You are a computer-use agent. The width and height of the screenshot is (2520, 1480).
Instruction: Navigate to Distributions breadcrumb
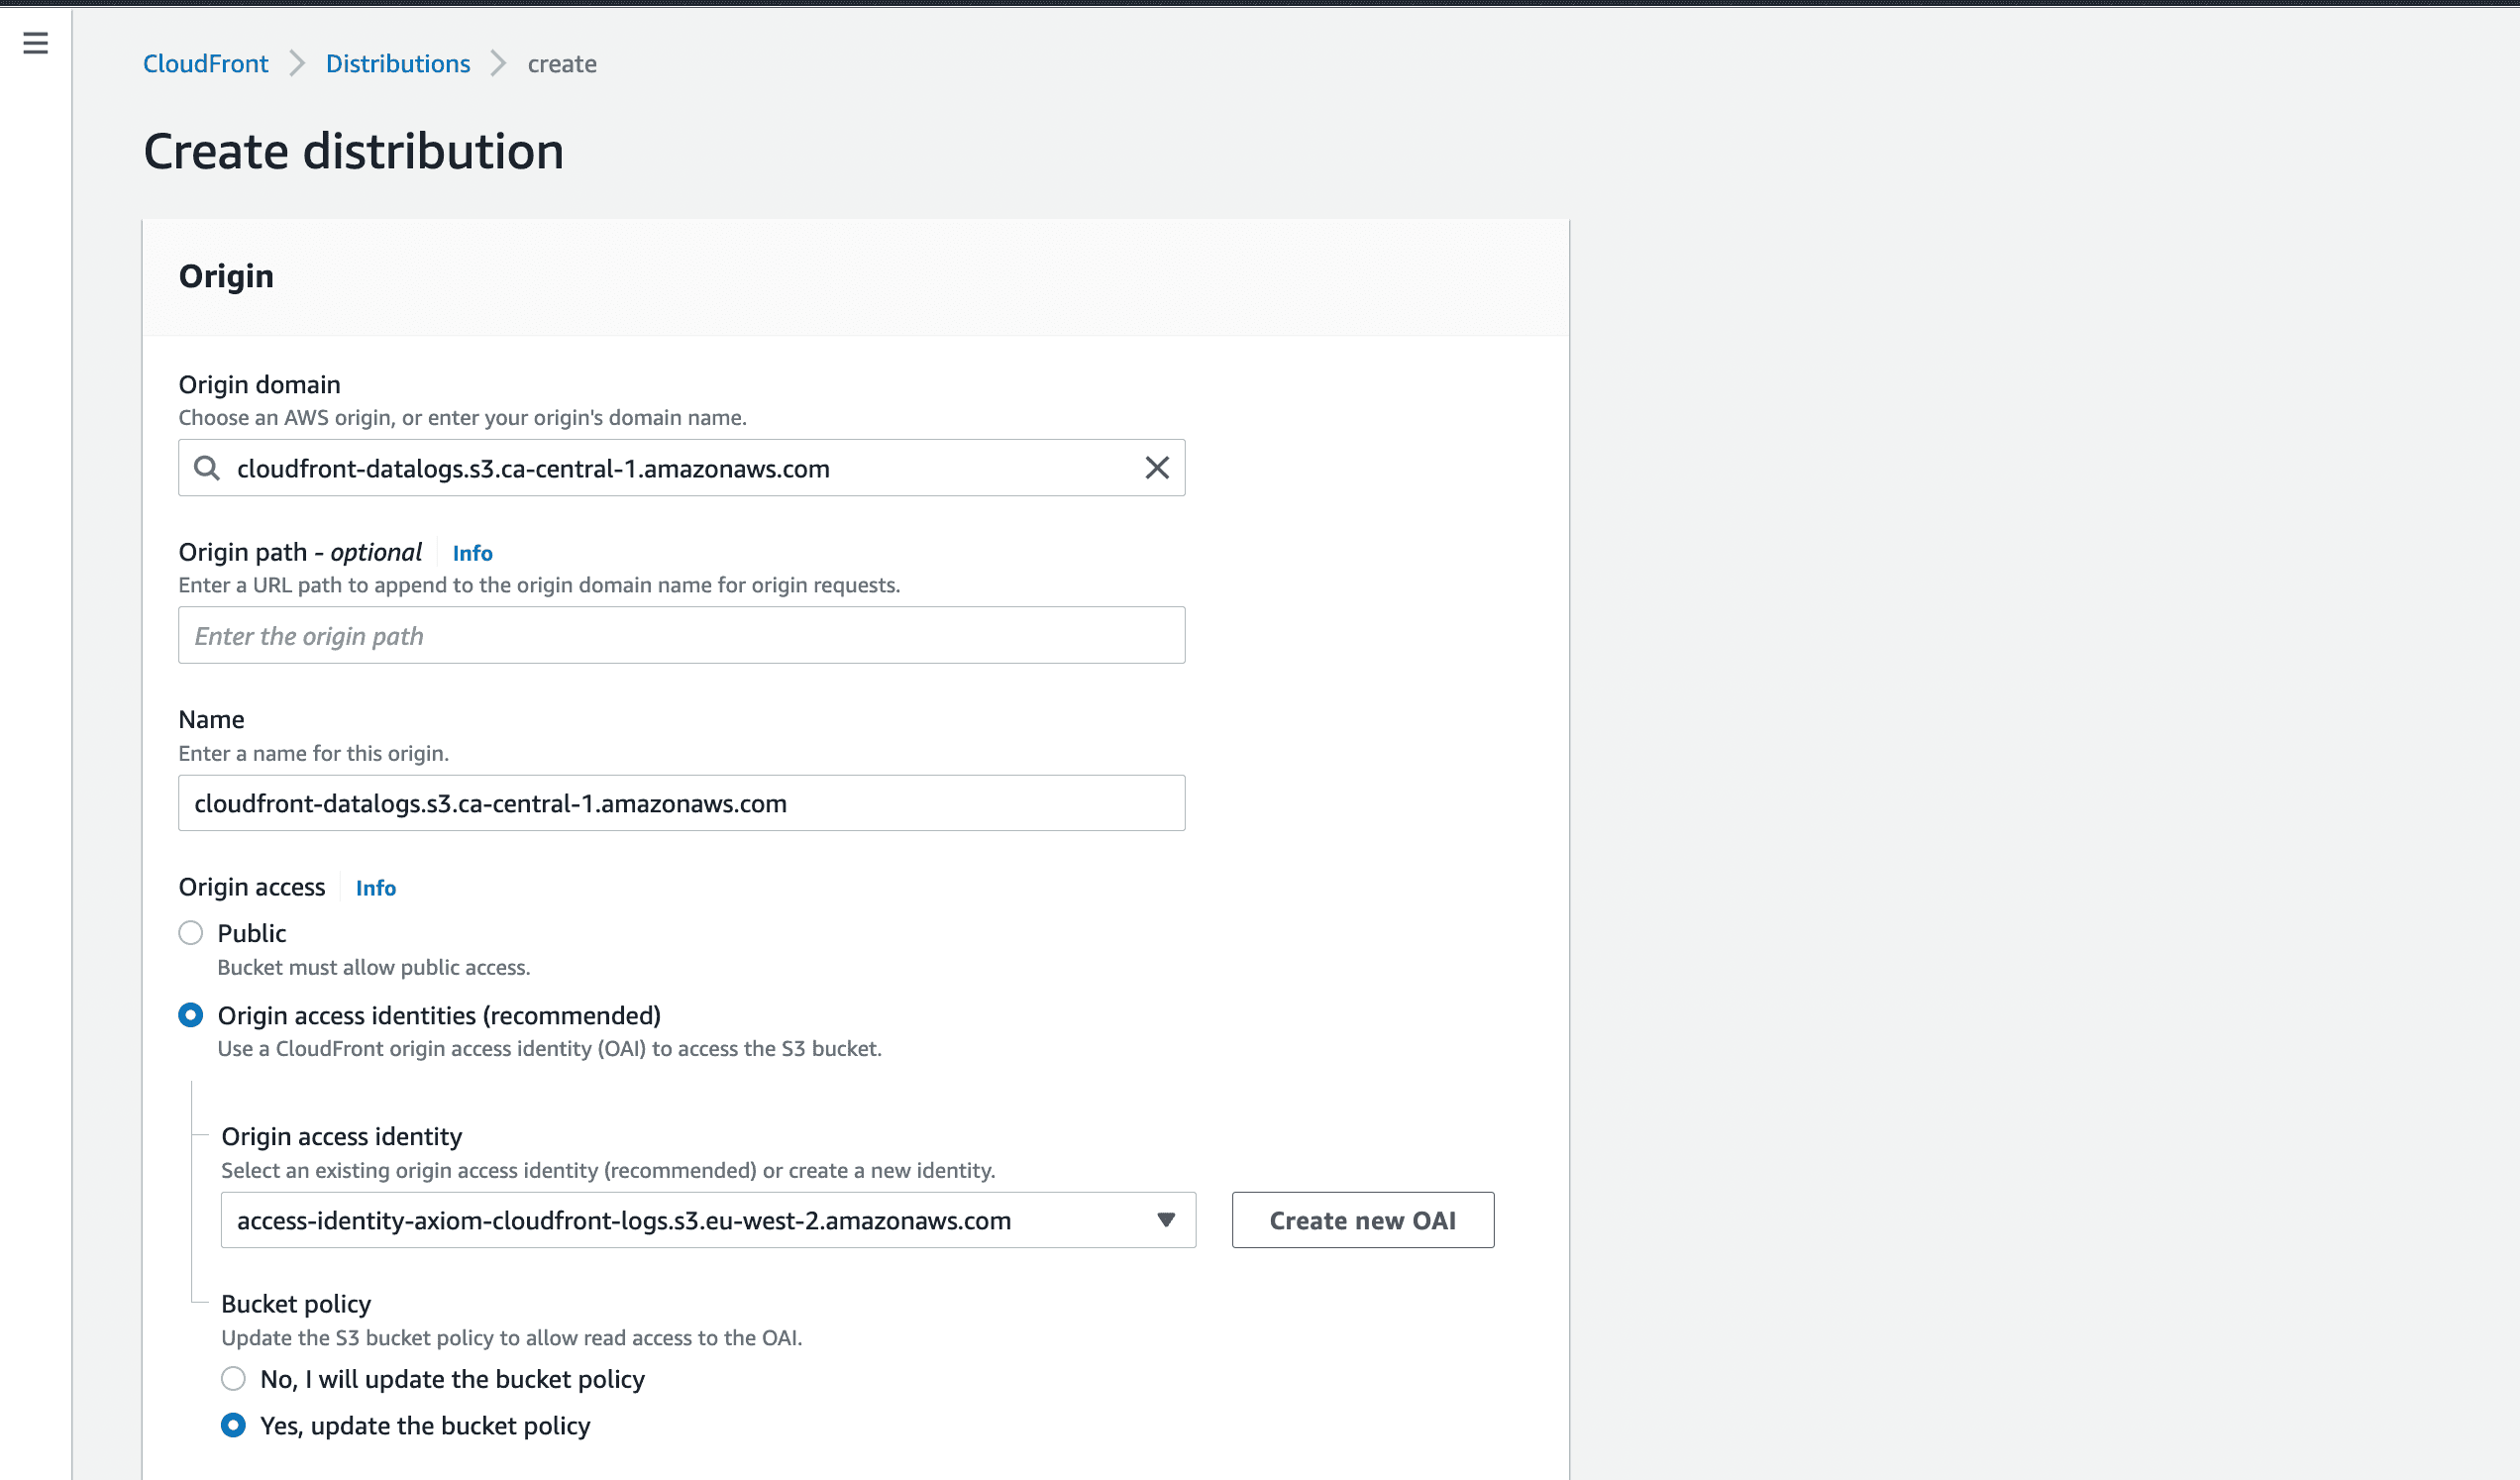(397, 64)
